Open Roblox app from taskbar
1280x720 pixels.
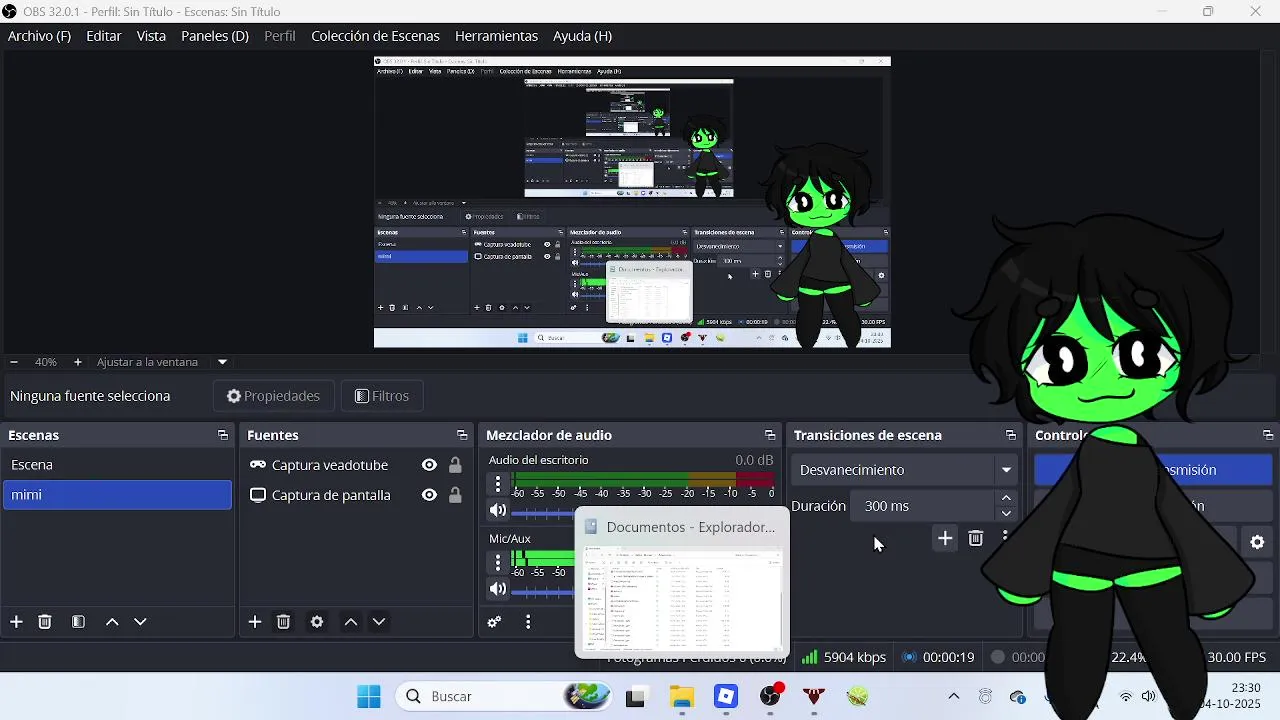click(x=726, y=697)
